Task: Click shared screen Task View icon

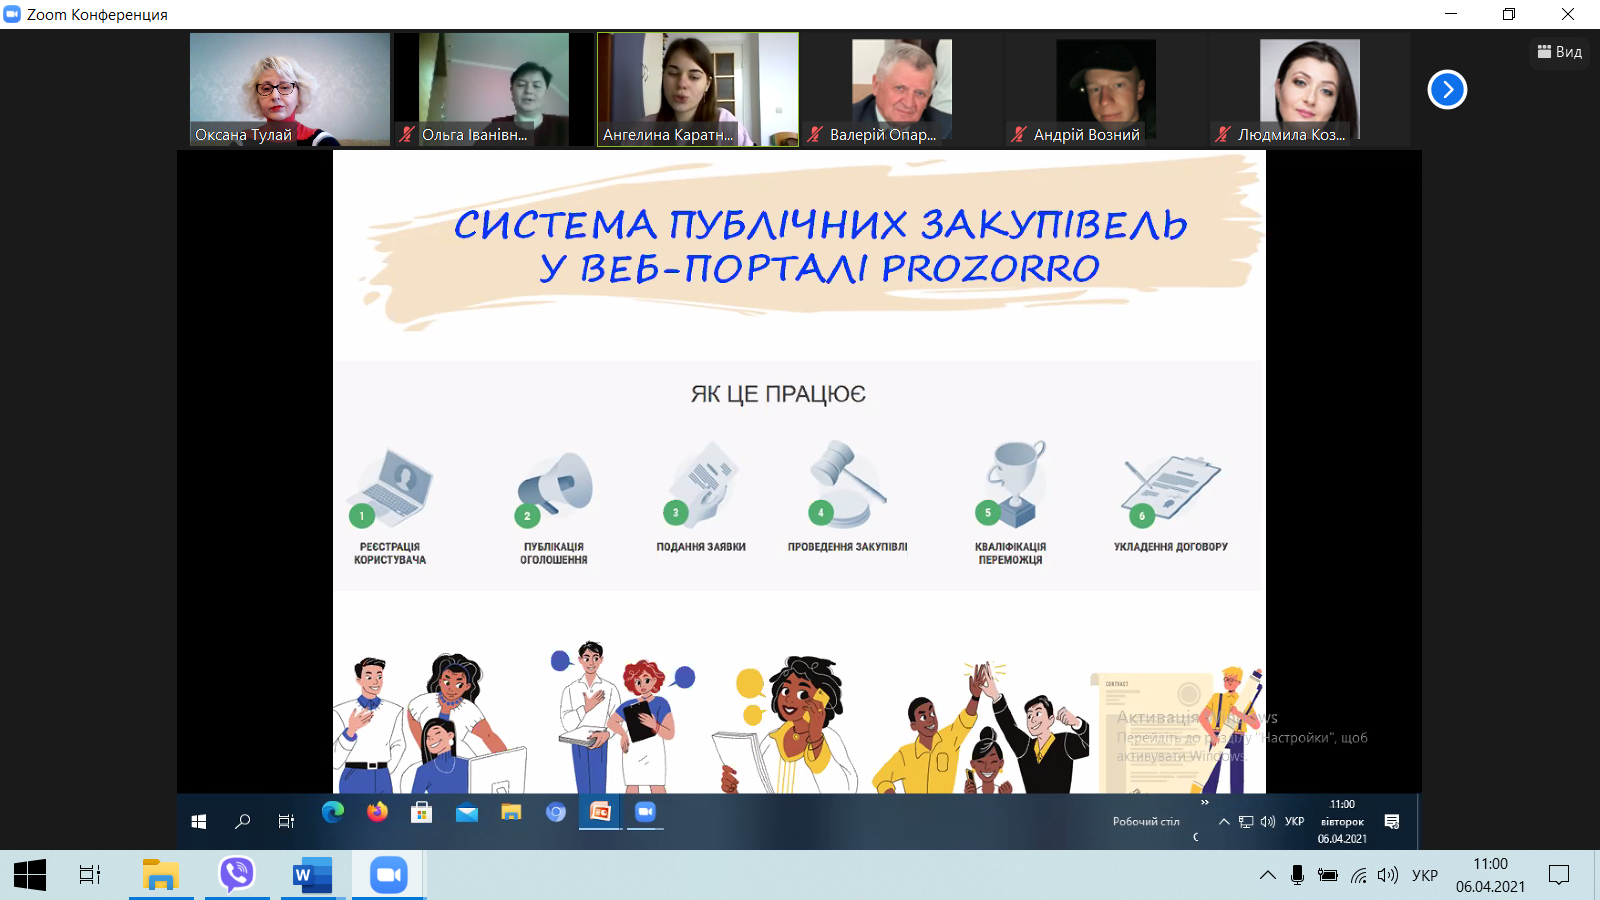Action: [286, 821]
